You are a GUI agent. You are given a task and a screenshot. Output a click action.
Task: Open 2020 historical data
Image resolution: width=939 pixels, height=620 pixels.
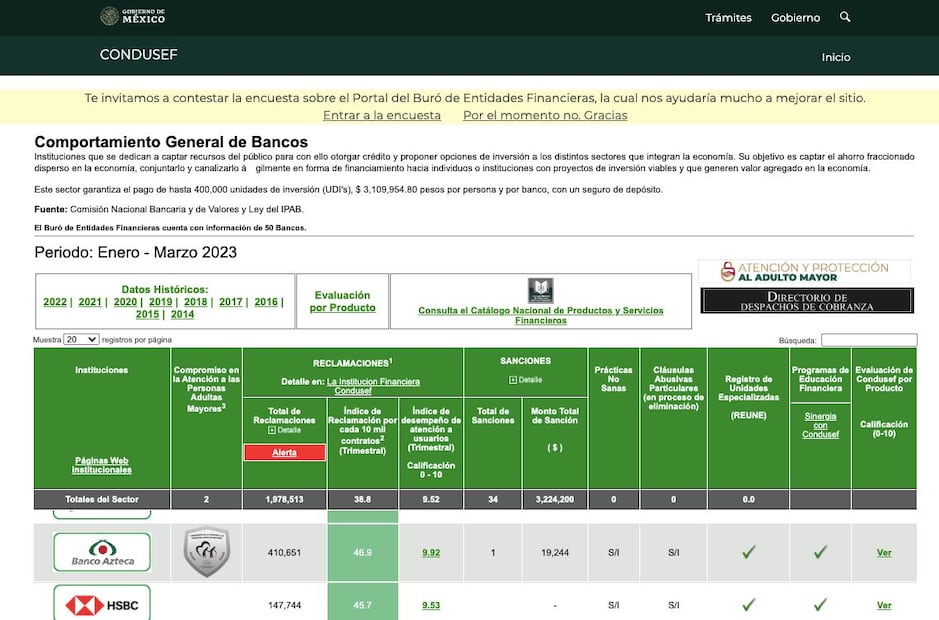pyautogui.click(x=125, y=302)
